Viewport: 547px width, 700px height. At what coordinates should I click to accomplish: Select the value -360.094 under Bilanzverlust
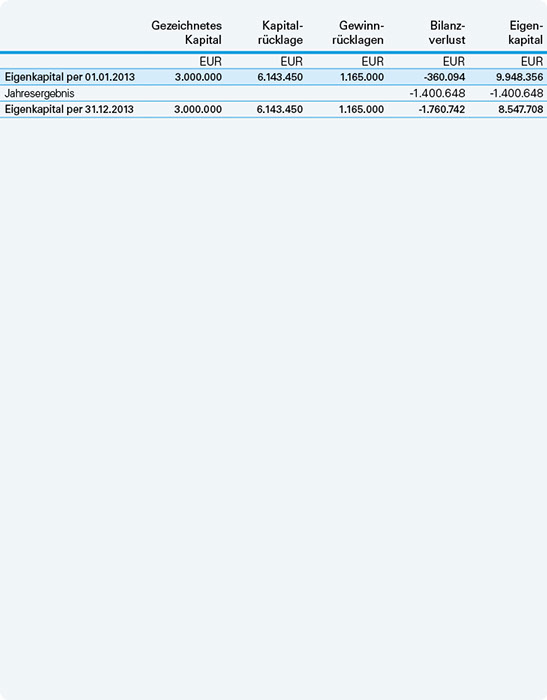coord(444,77)
